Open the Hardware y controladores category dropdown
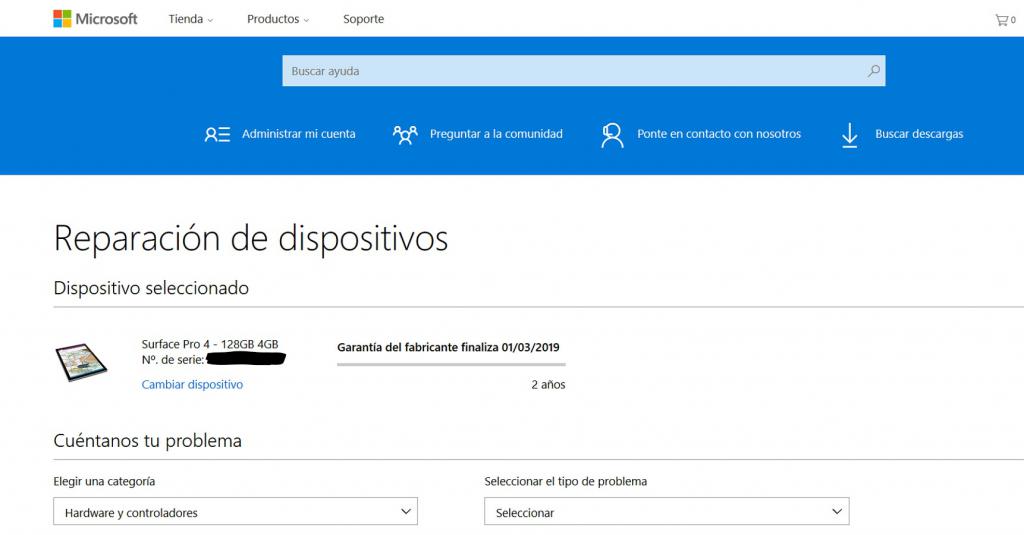This screenshot has height=535, width=1024. pos(235,511)
